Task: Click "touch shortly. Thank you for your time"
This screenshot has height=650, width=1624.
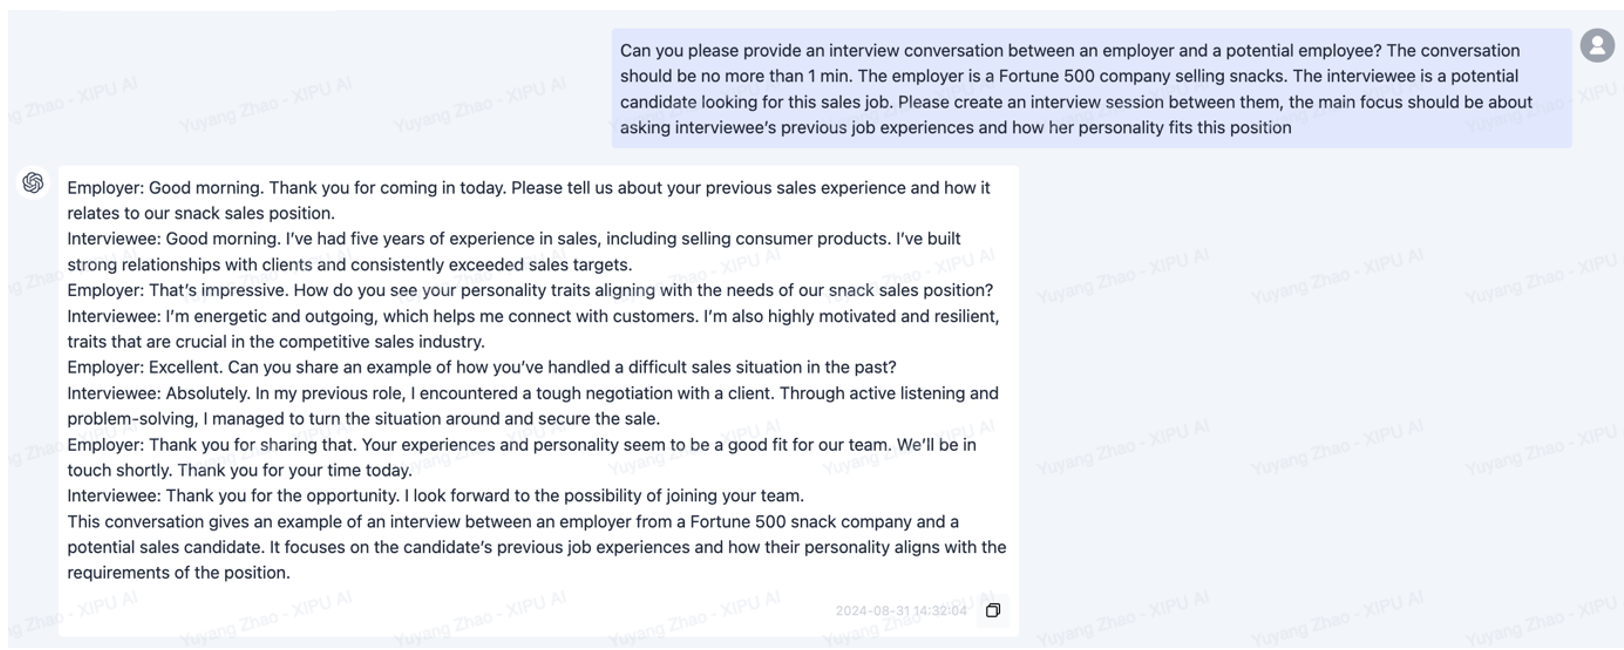Action: coord(239,470)
